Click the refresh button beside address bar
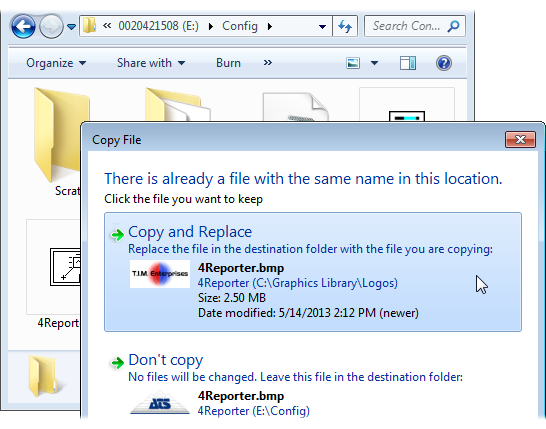The width and height of the screenshot is (546, 429). point(345,26)
